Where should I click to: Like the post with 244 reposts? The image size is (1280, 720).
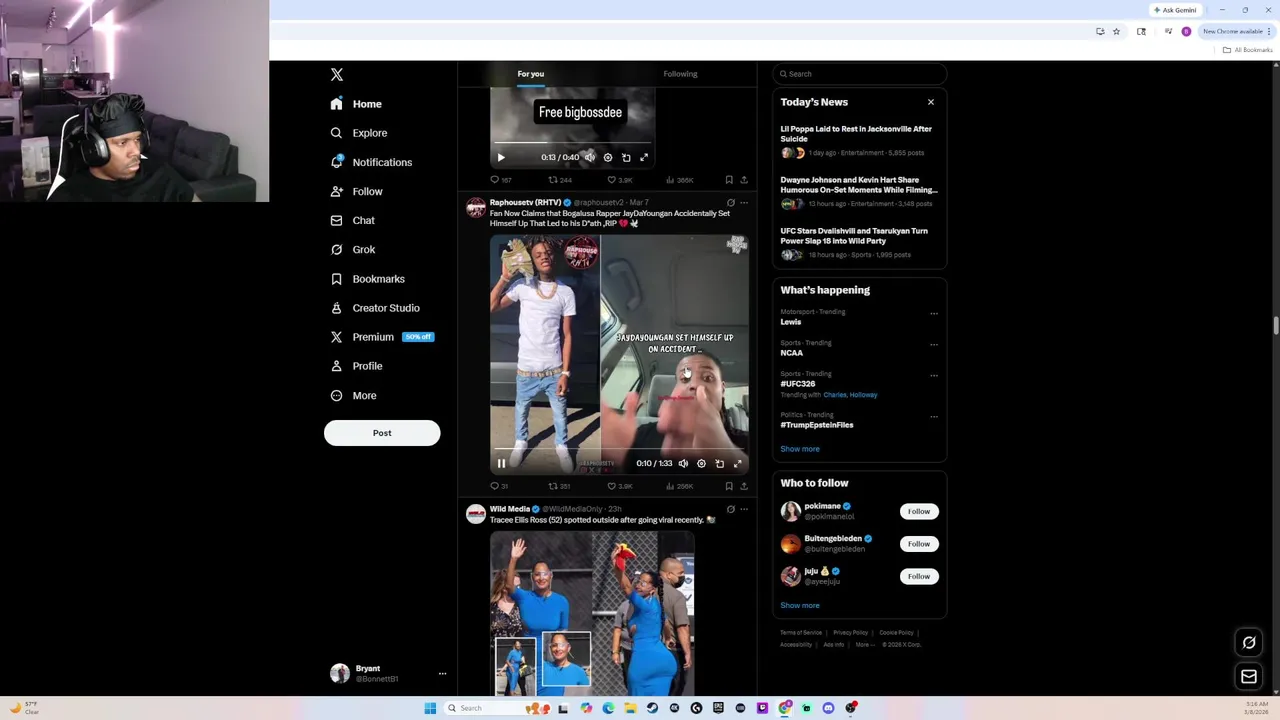coord(619,180)
